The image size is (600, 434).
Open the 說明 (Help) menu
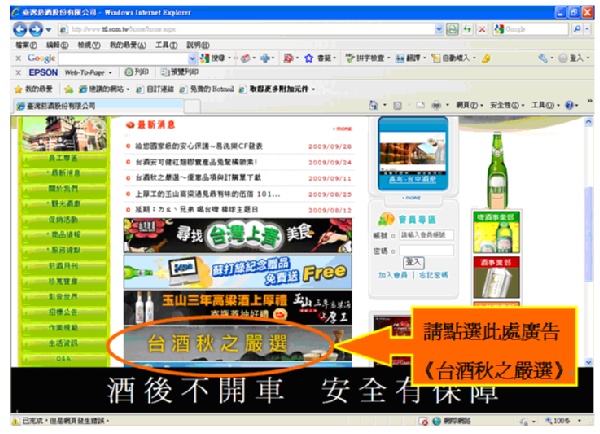tap(197, 45)
